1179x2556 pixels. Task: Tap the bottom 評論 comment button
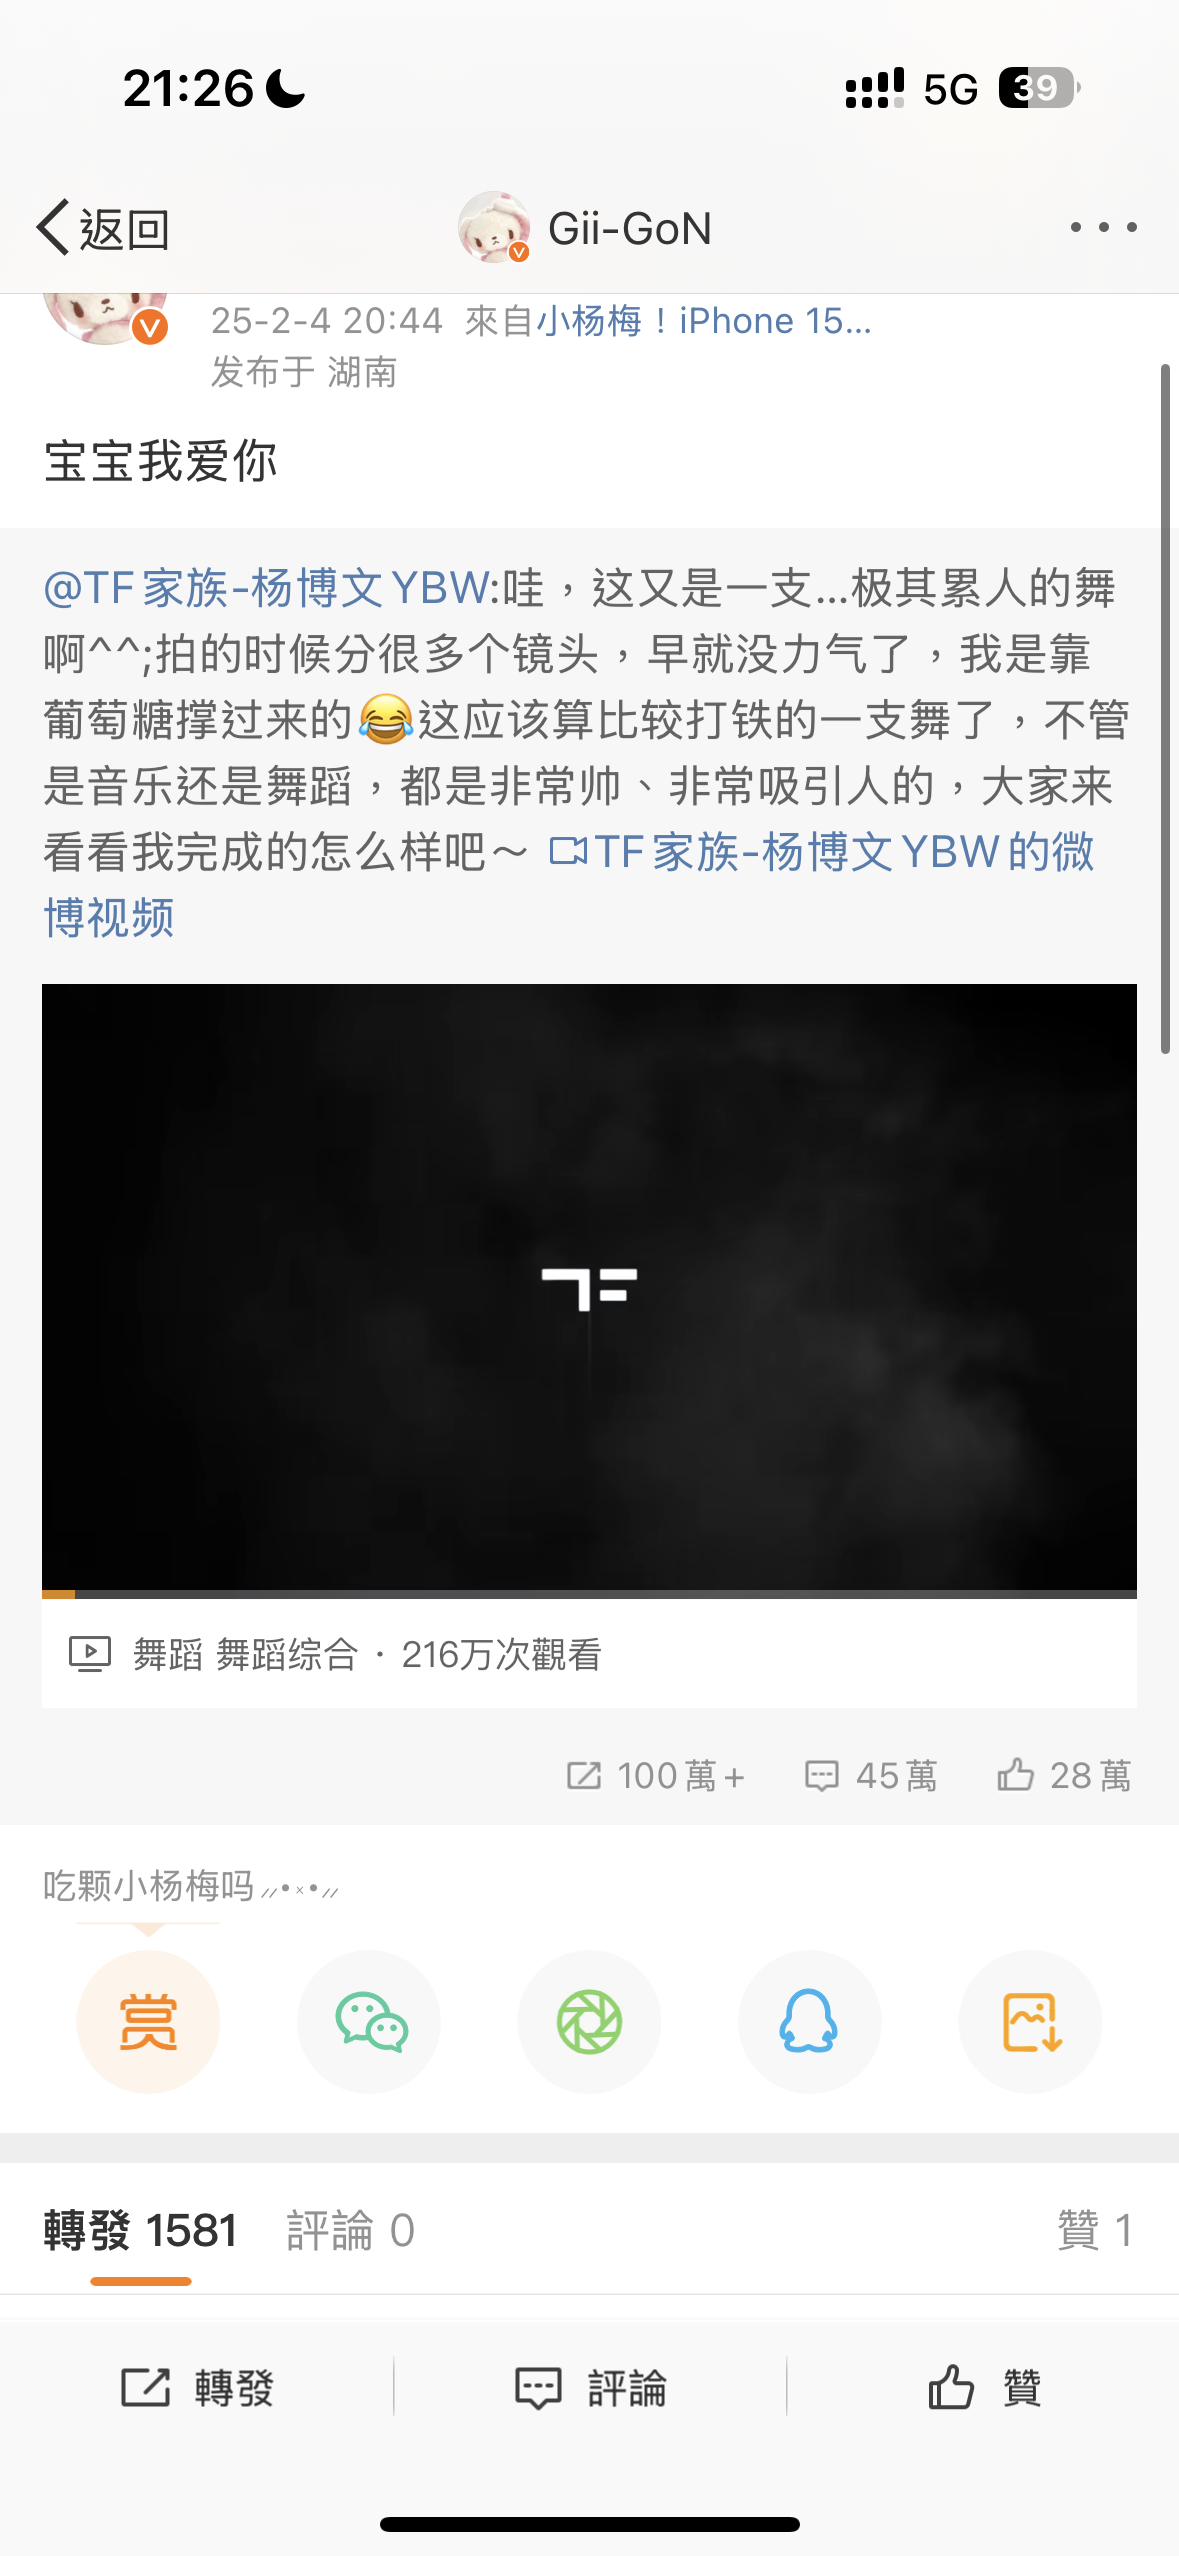coord(590,2388)
